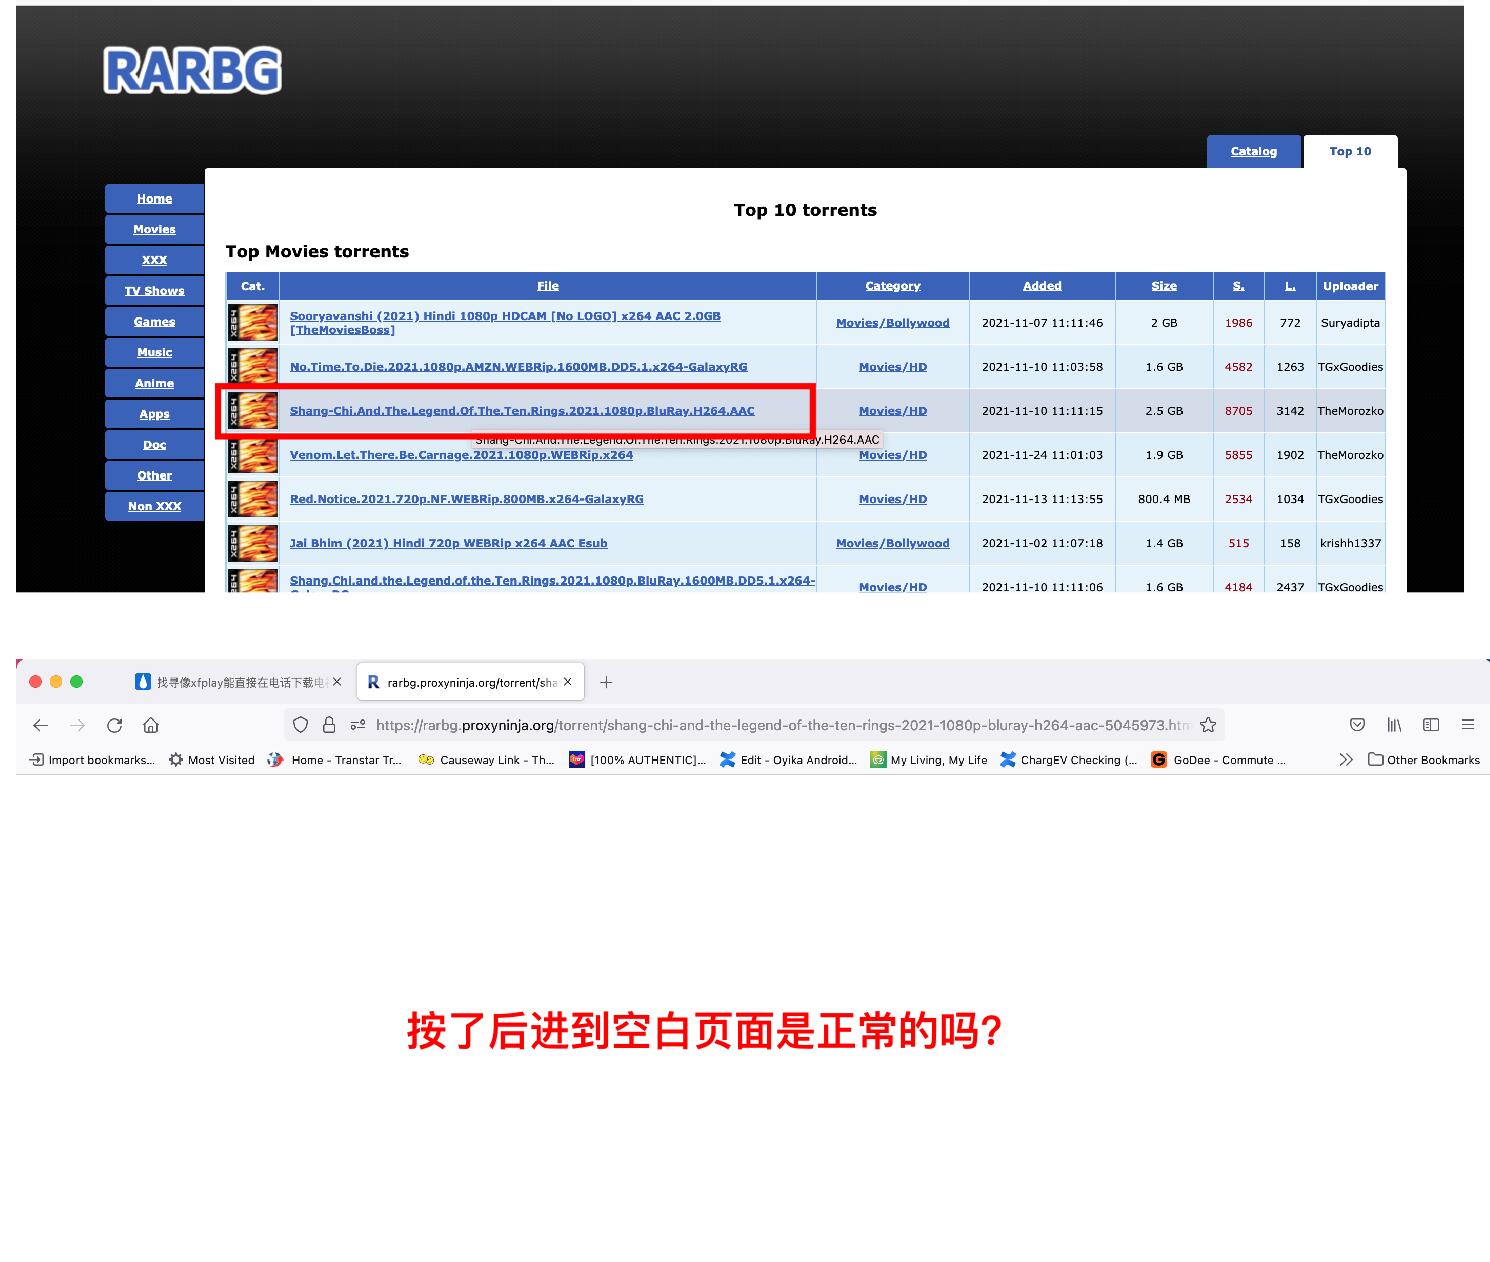This screenshot has width=1490, height=1262.
Task: Click the URL address field
Action: click(x=780, y=725)
